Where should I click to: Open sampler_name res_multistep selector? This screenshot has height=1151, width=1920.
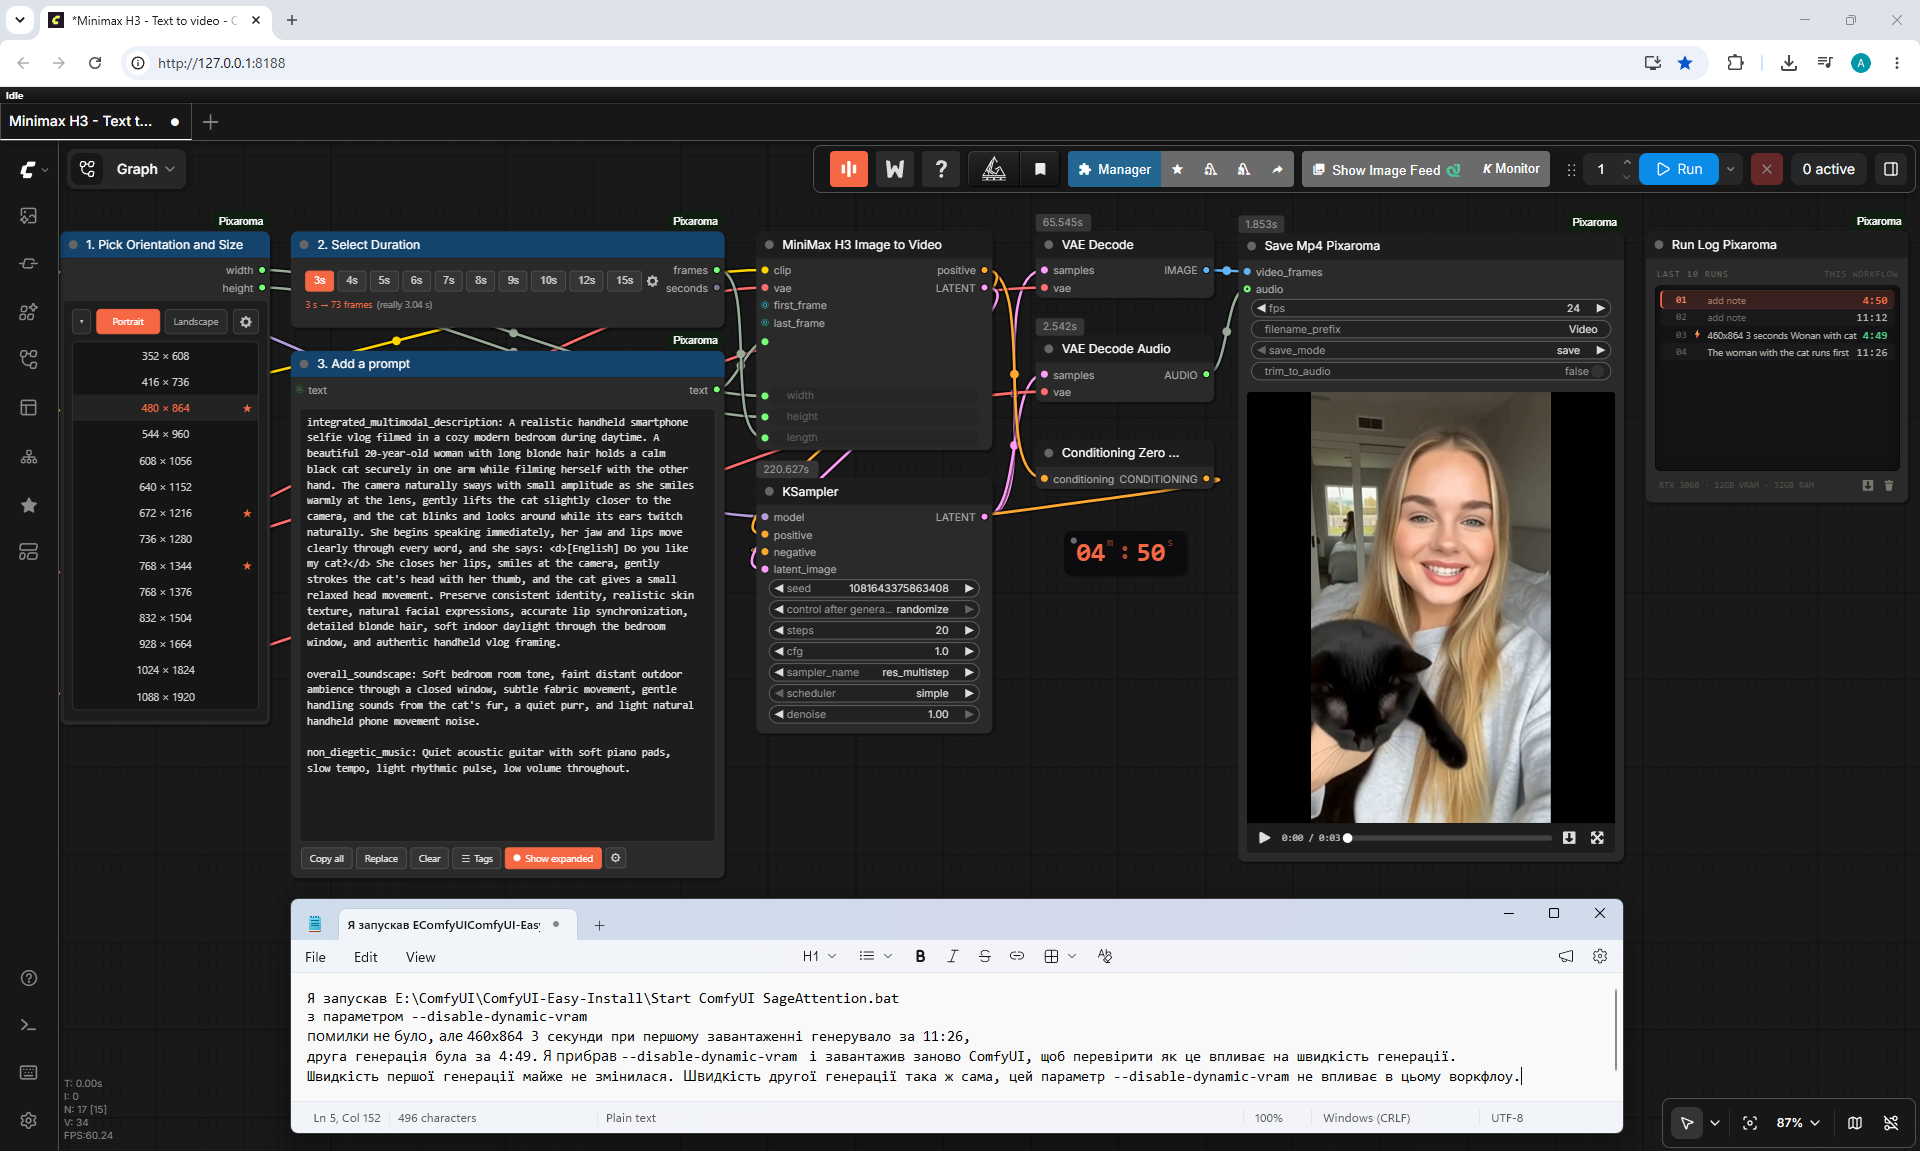(x=874, y=672)
